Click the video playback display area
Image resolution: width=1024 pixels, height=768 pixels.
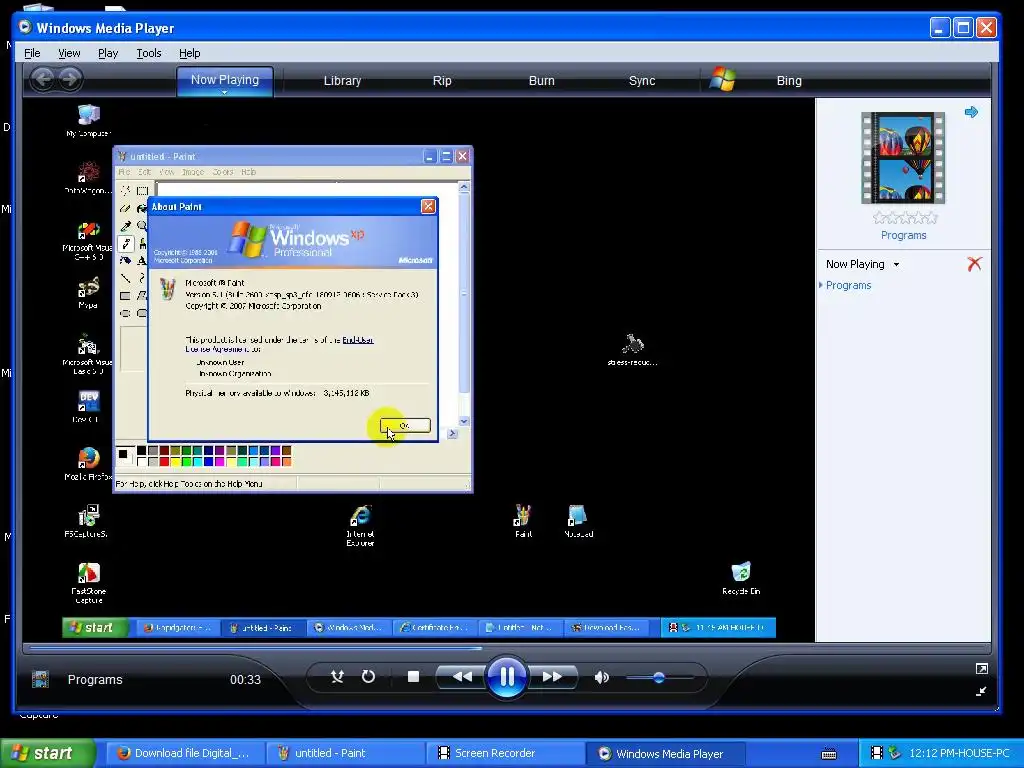pyautogui.click(x=419, y=370)
